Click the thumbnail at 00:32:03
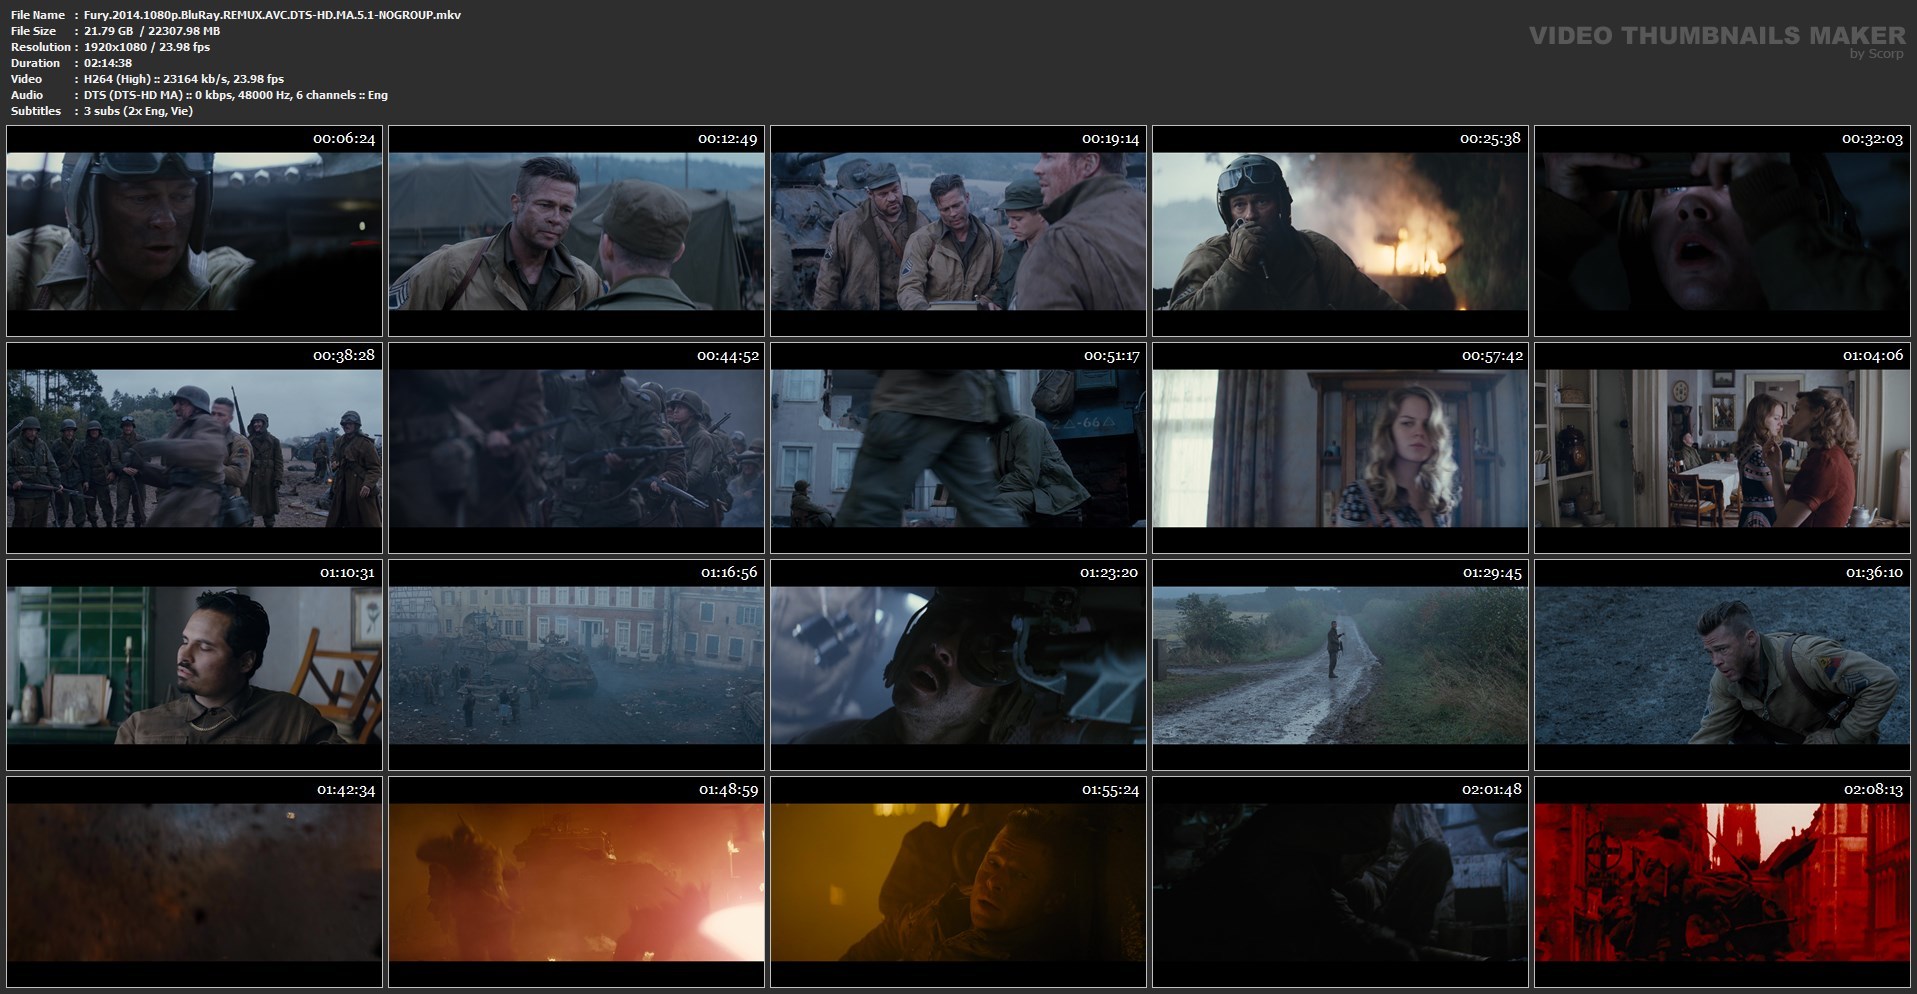Viewport: 1917px width, 994px height. click(1722, 231)
